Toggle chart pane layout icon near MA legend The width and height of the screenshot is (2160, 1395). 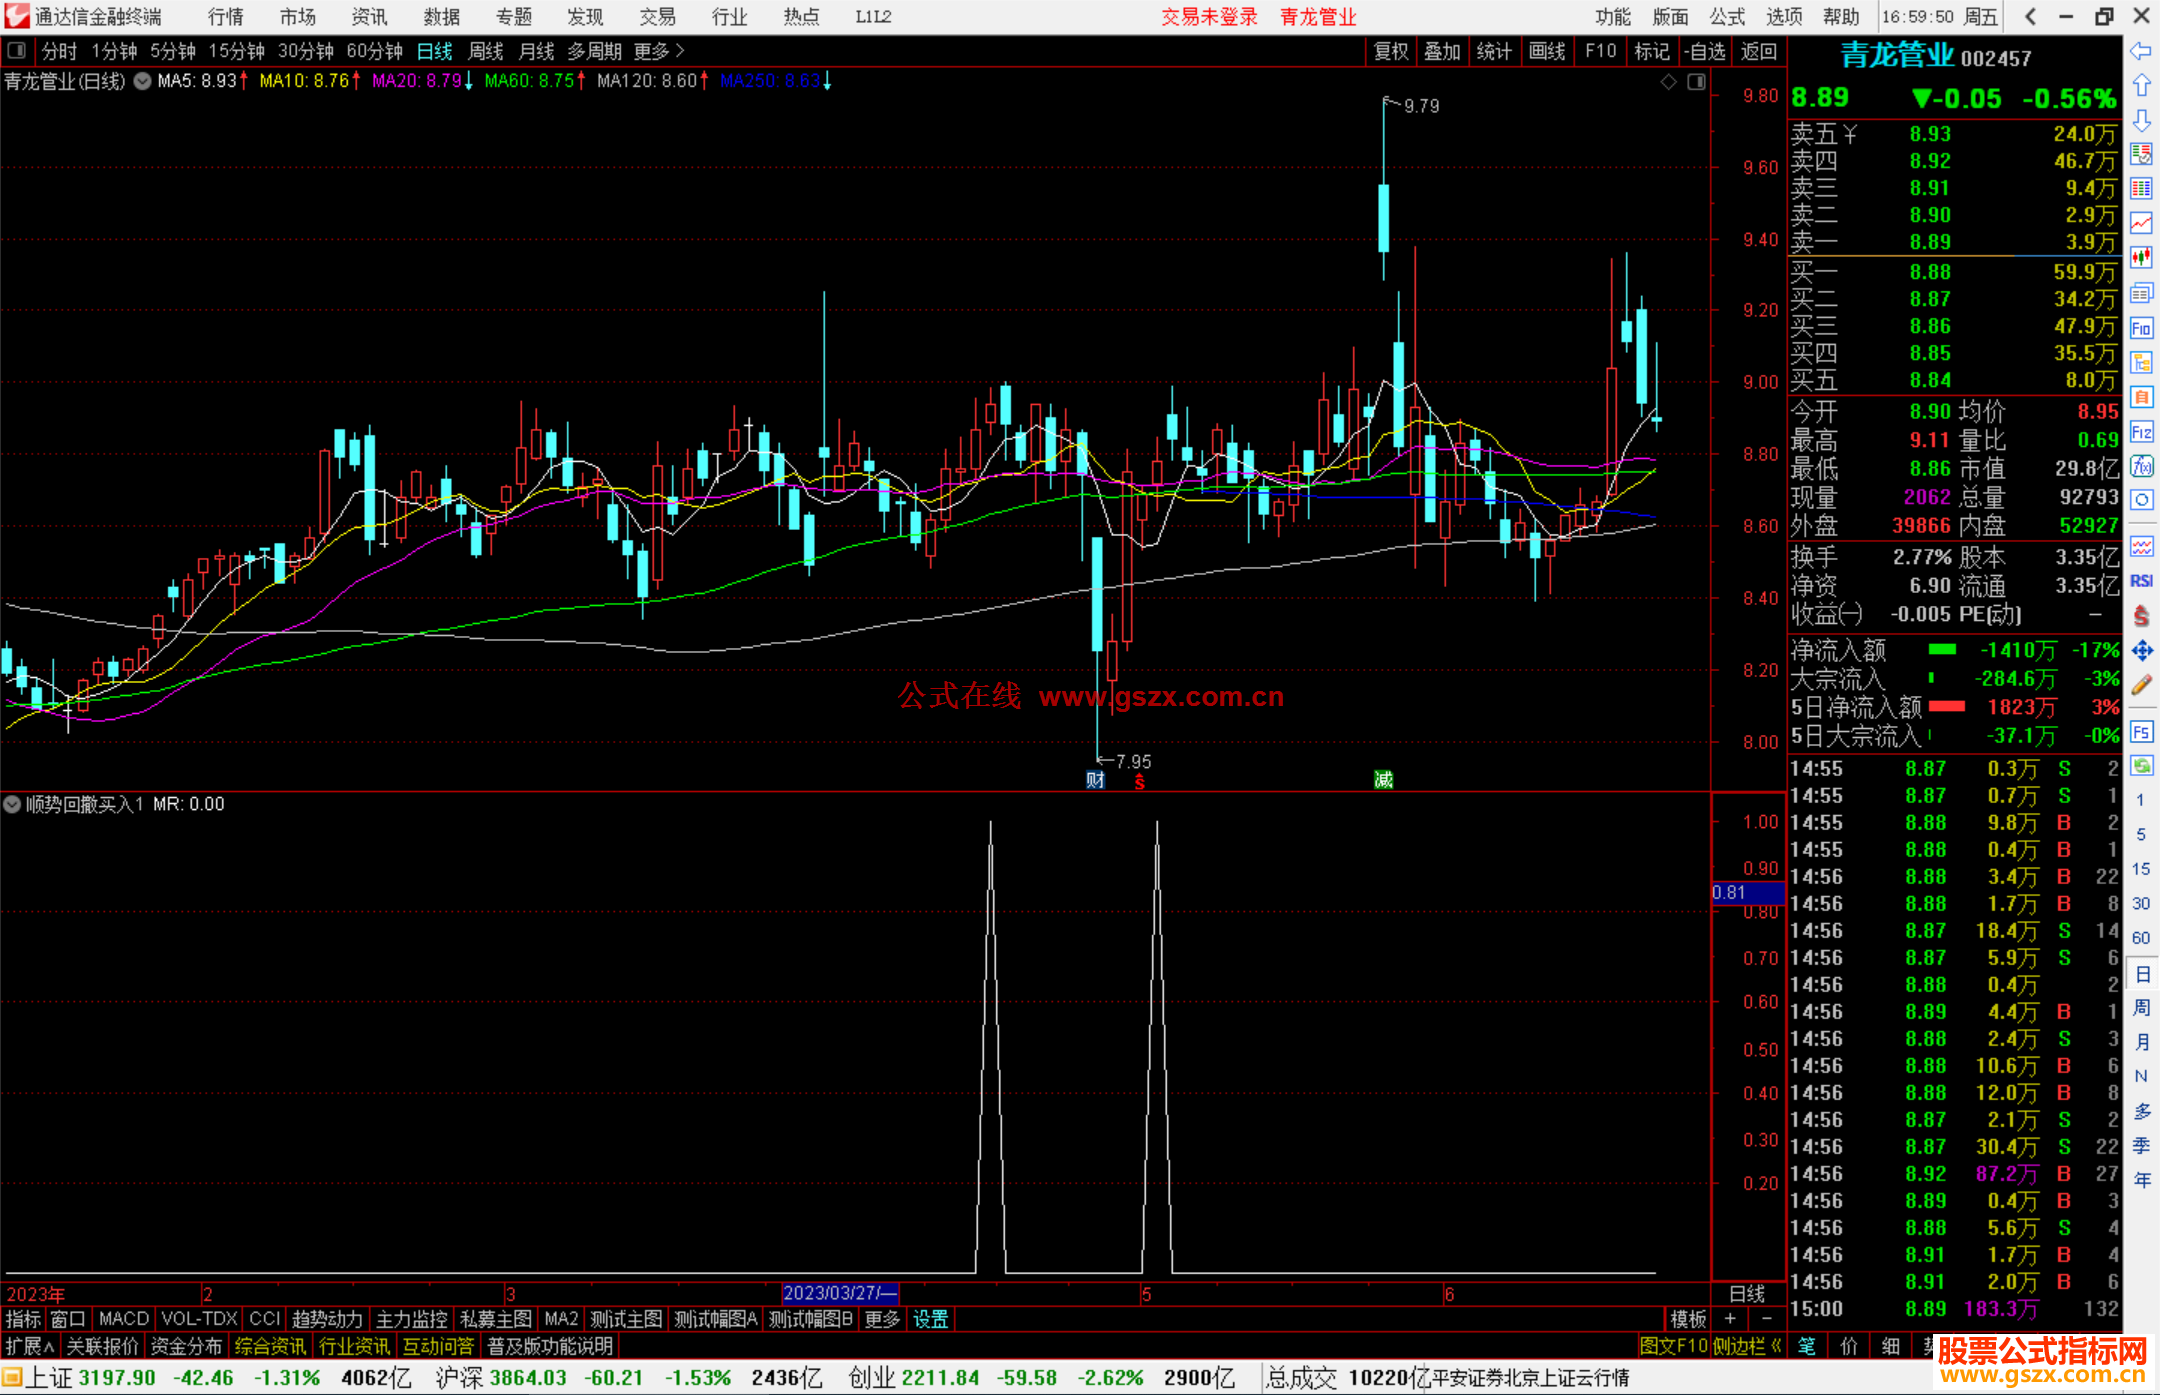click(1696, 82)
